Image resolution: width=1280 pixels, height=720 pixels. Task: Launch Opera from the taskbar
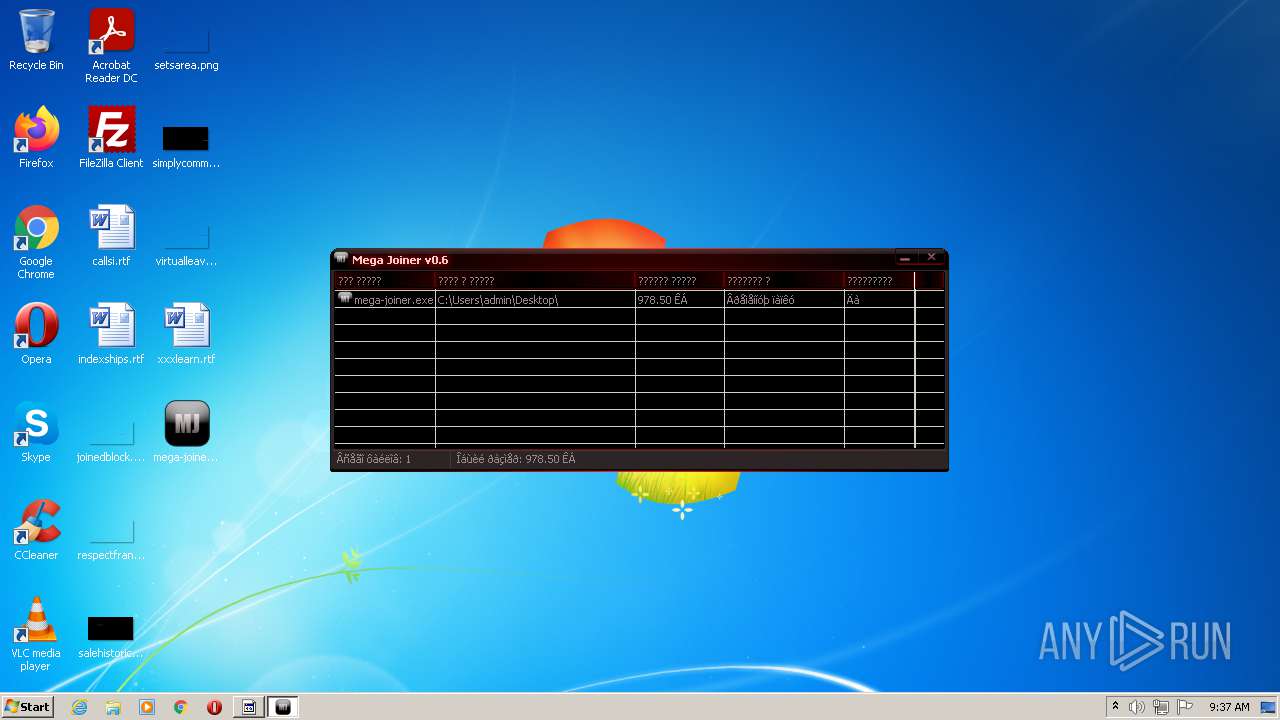(214, 707)
